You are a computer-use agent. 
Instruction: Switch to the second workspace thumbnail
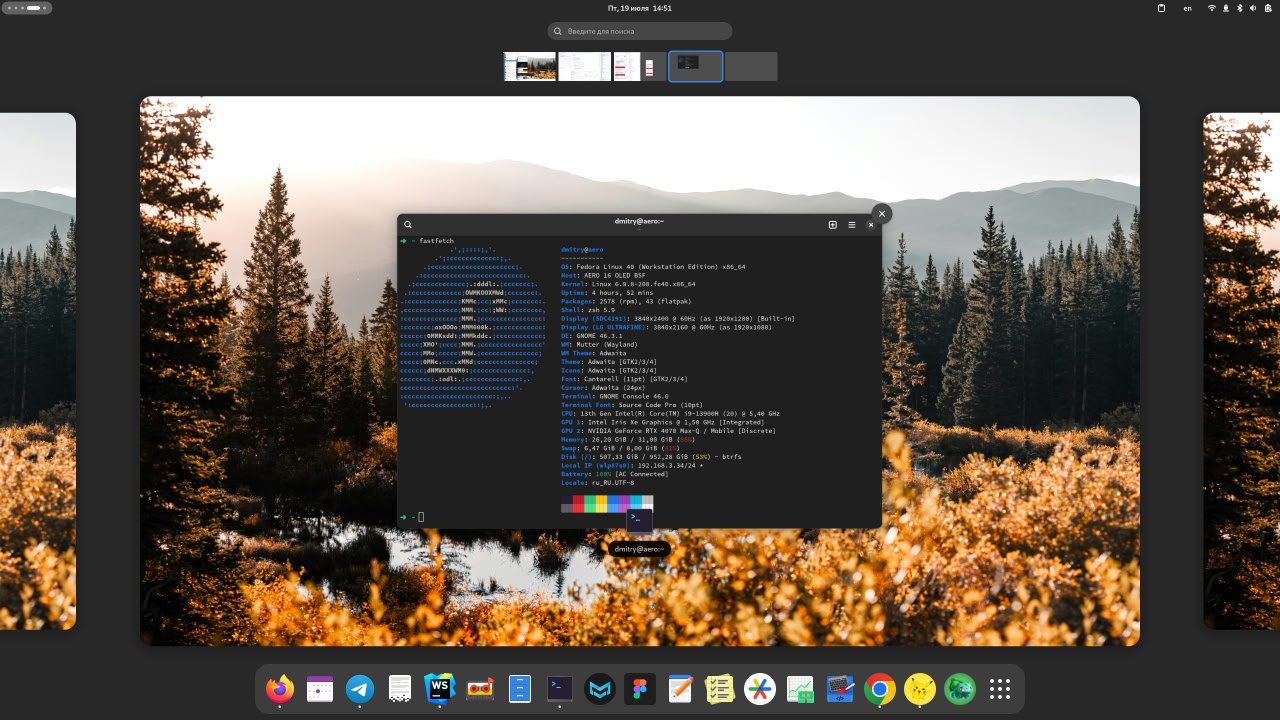[x=584, y=66]
